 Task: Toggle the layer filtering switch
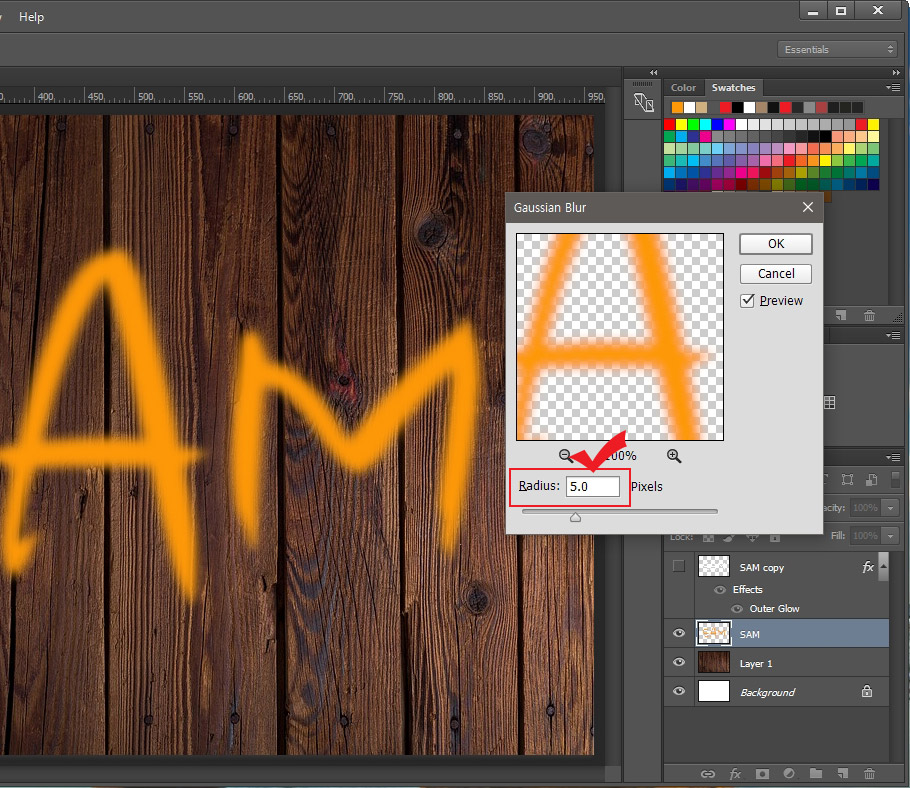pos(895,480)
